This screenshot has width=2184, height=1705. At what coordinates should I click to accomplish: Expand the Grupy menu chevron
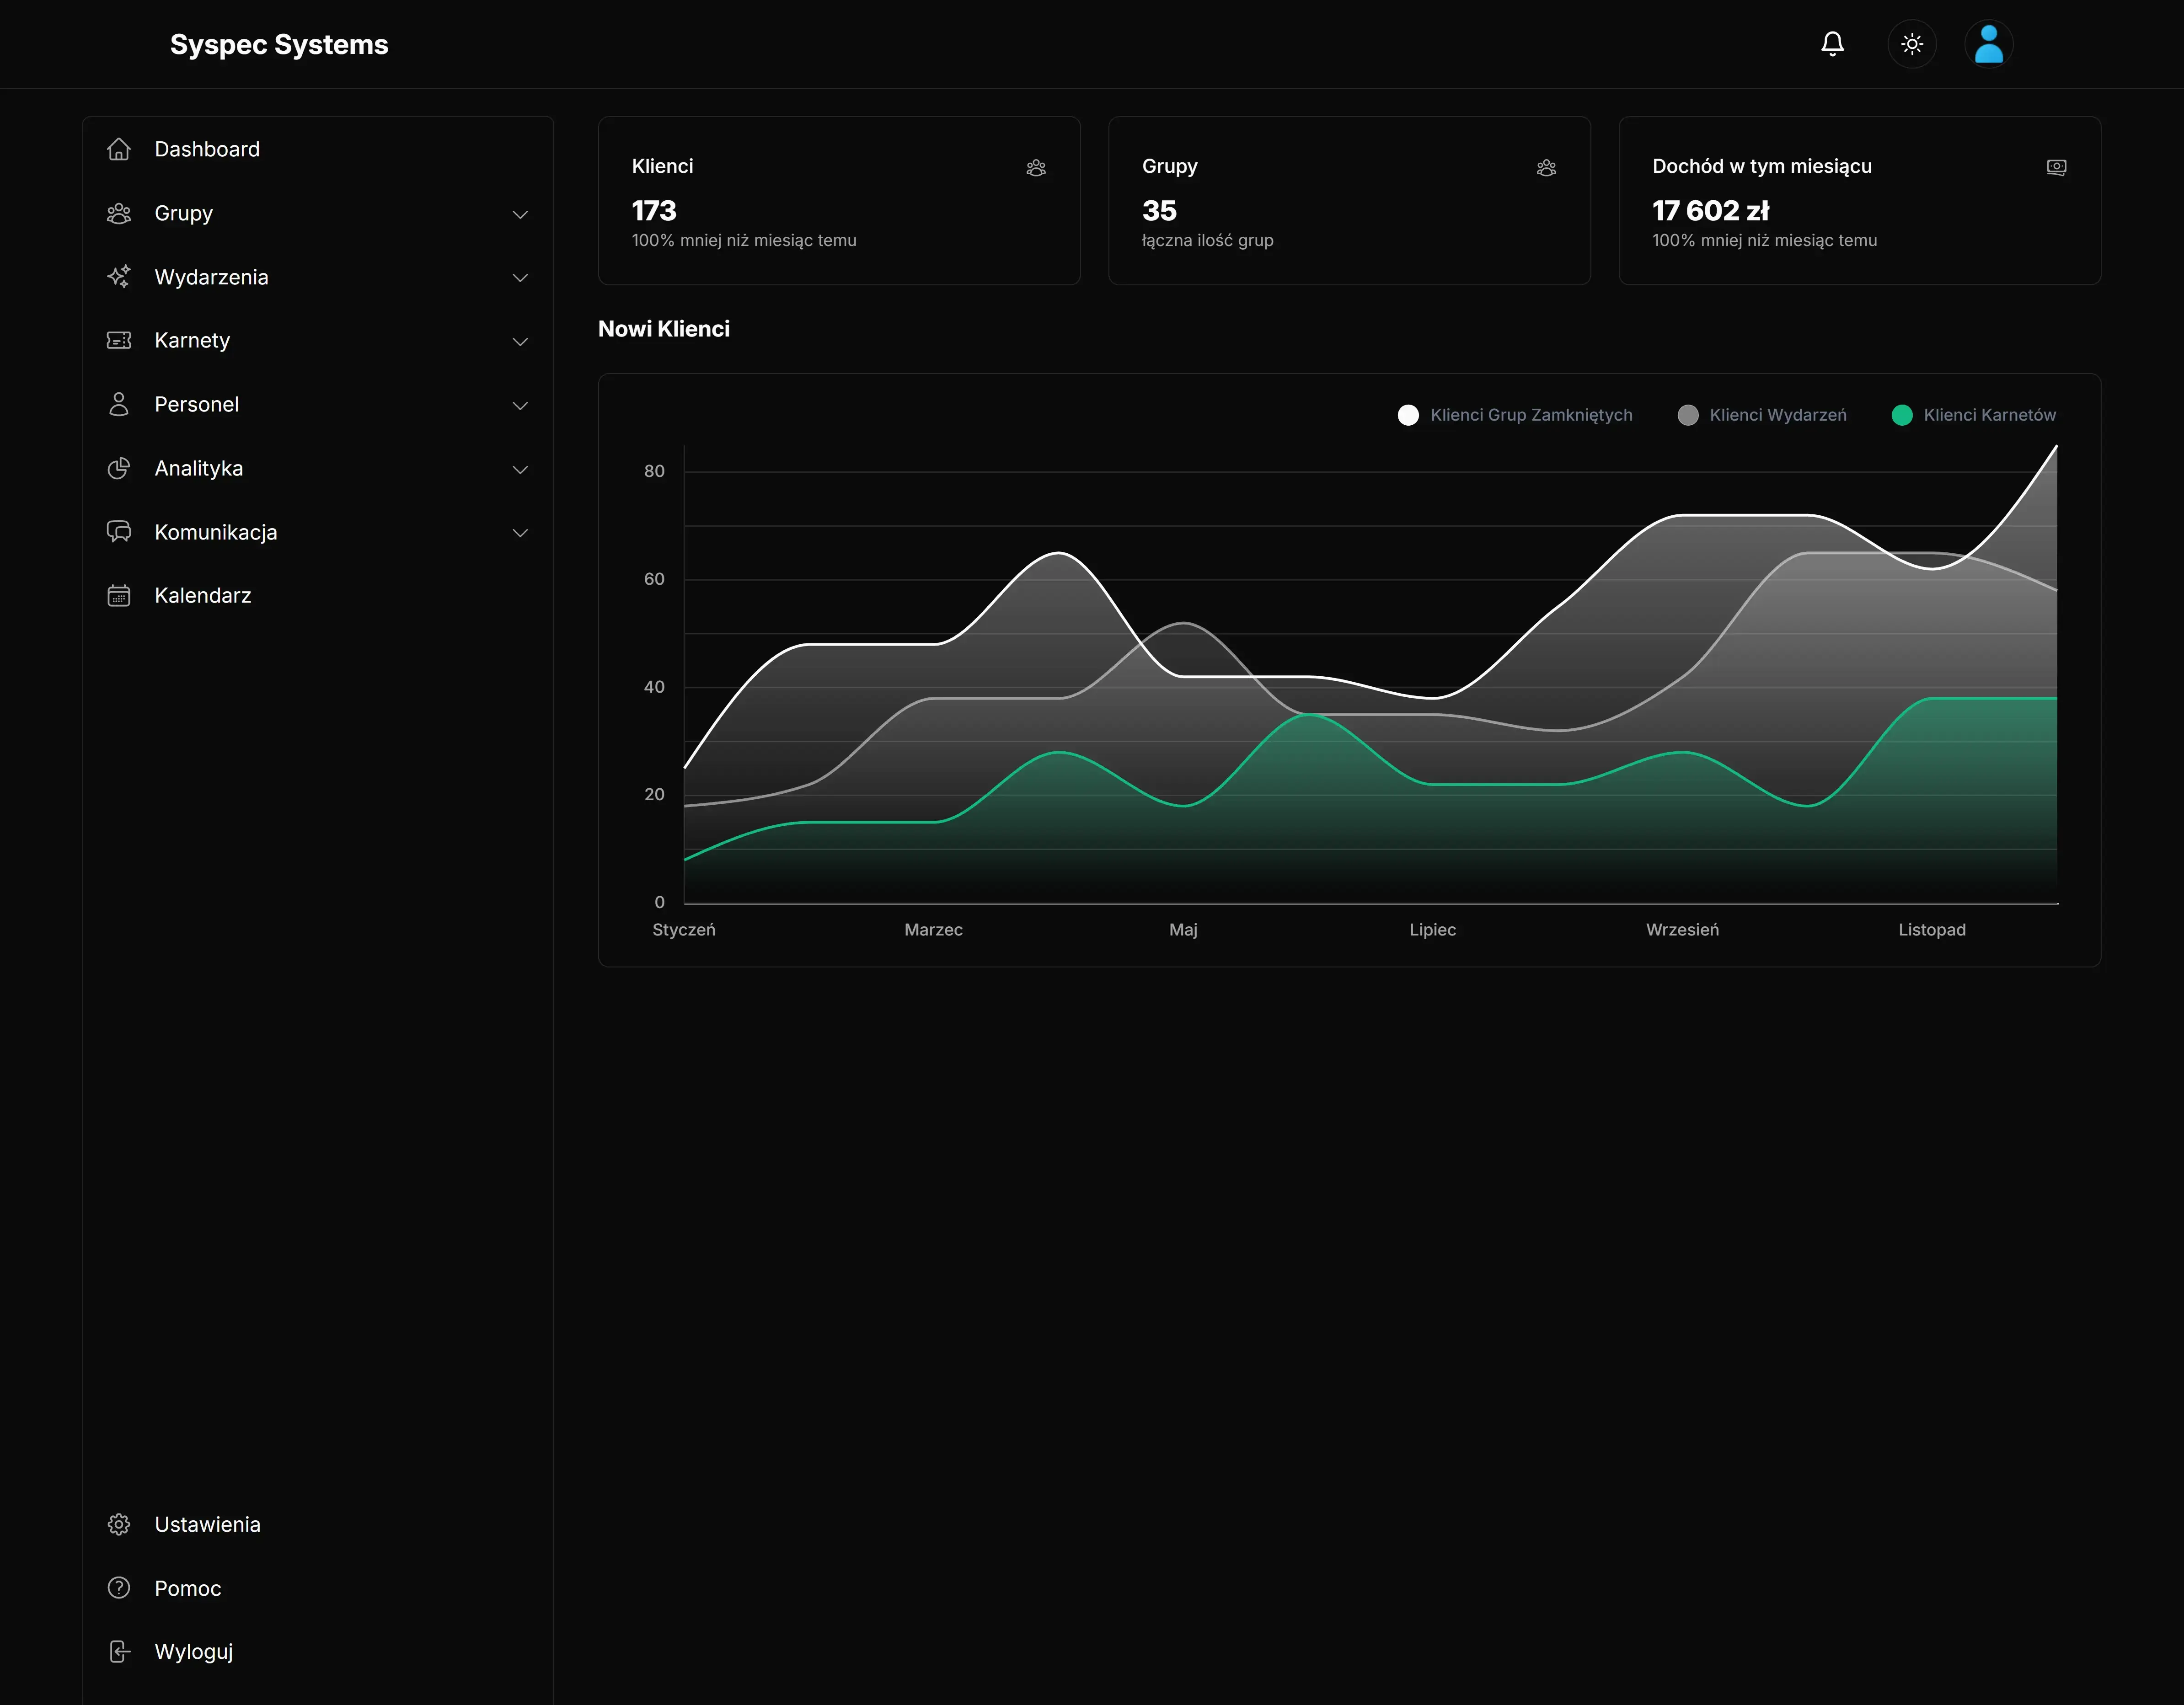click(520, 214)
